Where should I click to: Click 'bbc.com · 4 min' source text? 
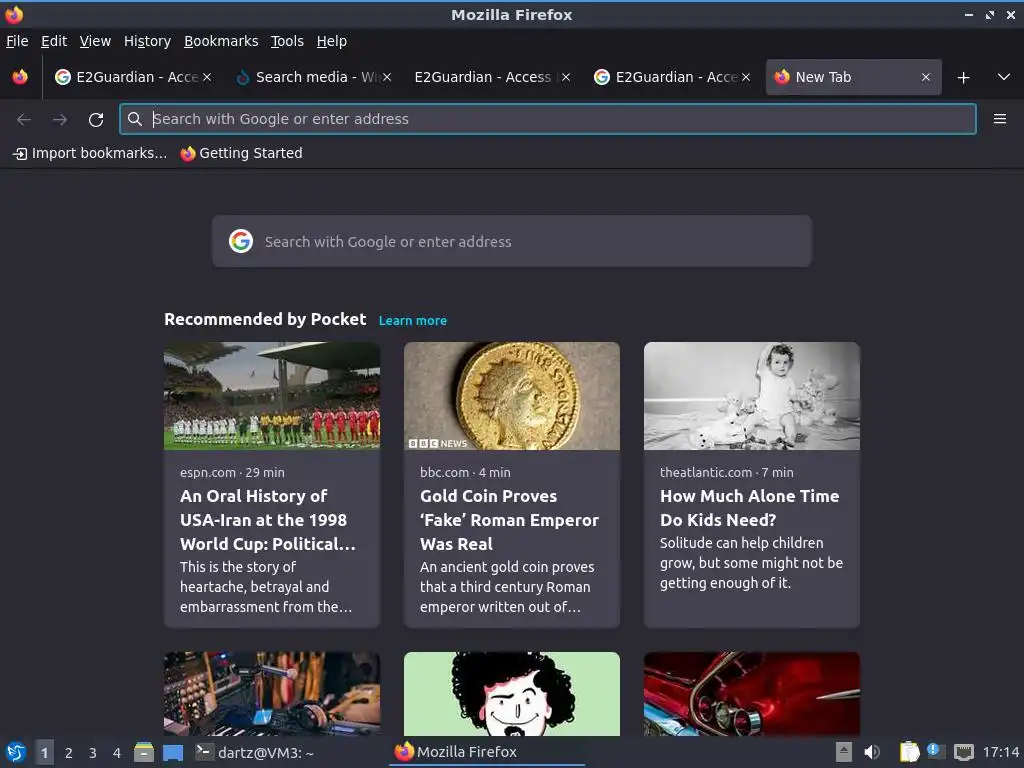465,472
